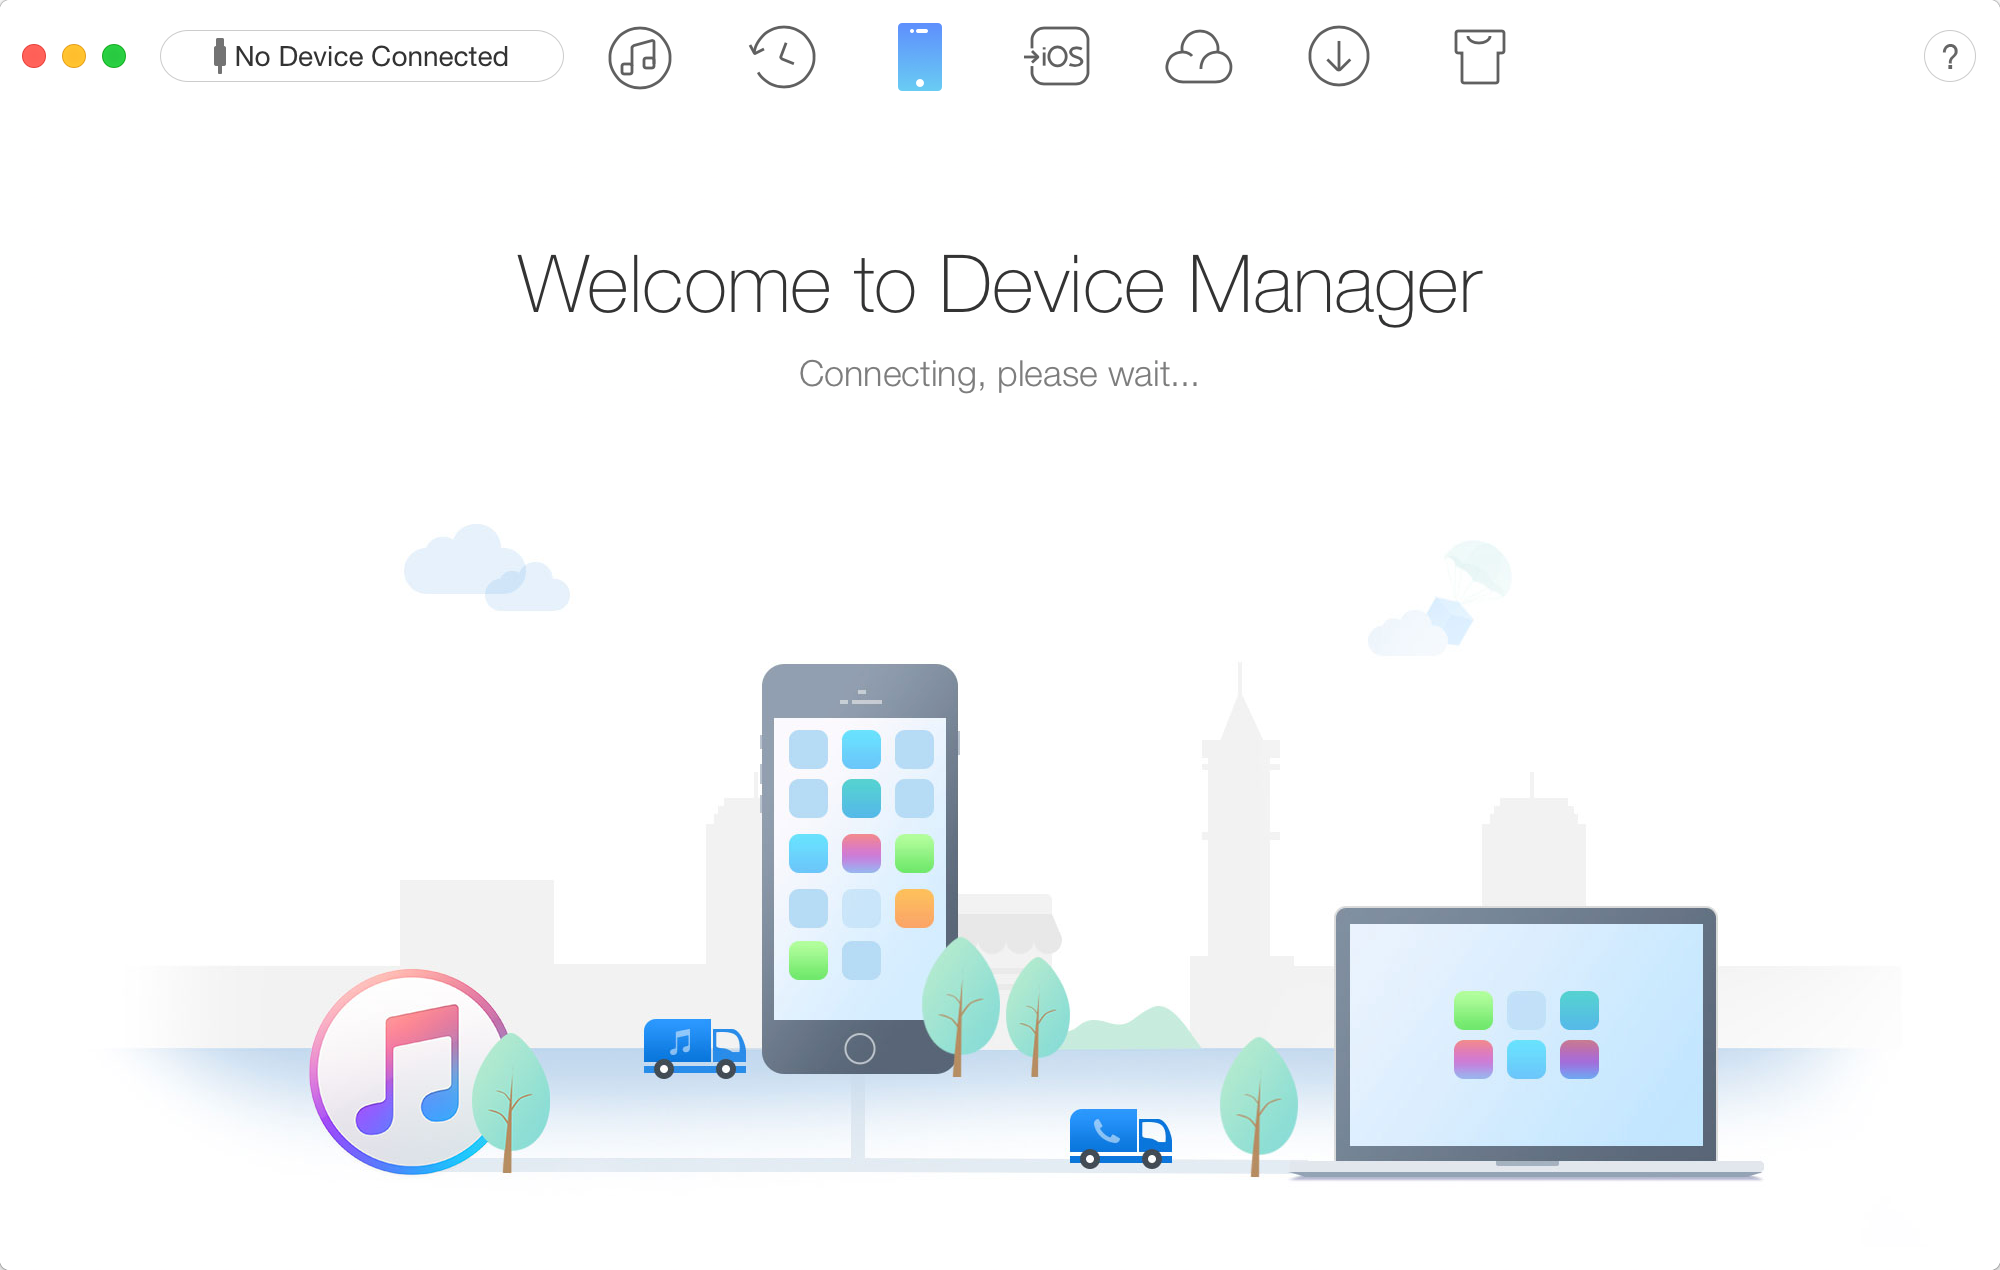Image resolution: width=2000 pixels, height=1270 pixels.
Task: Open the backup/restore history tool
Action: [781, 55]
